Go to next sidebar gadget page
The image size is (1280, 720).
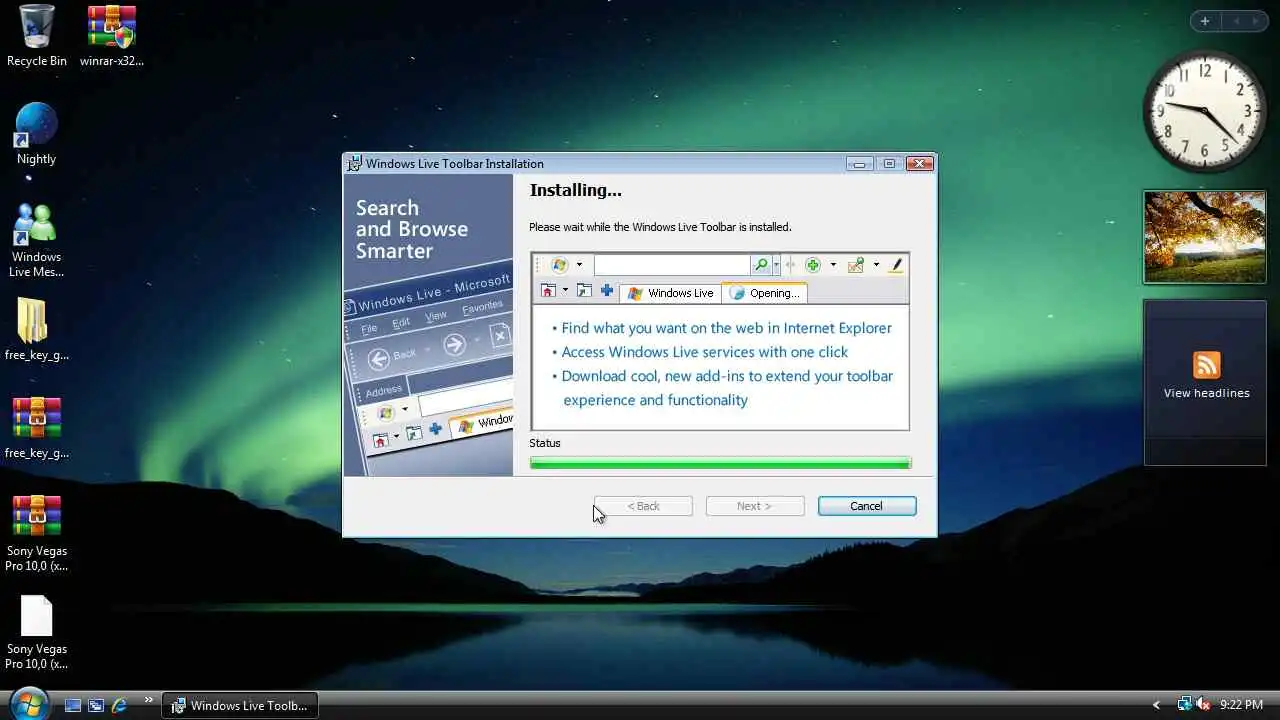coord(1256,21)
